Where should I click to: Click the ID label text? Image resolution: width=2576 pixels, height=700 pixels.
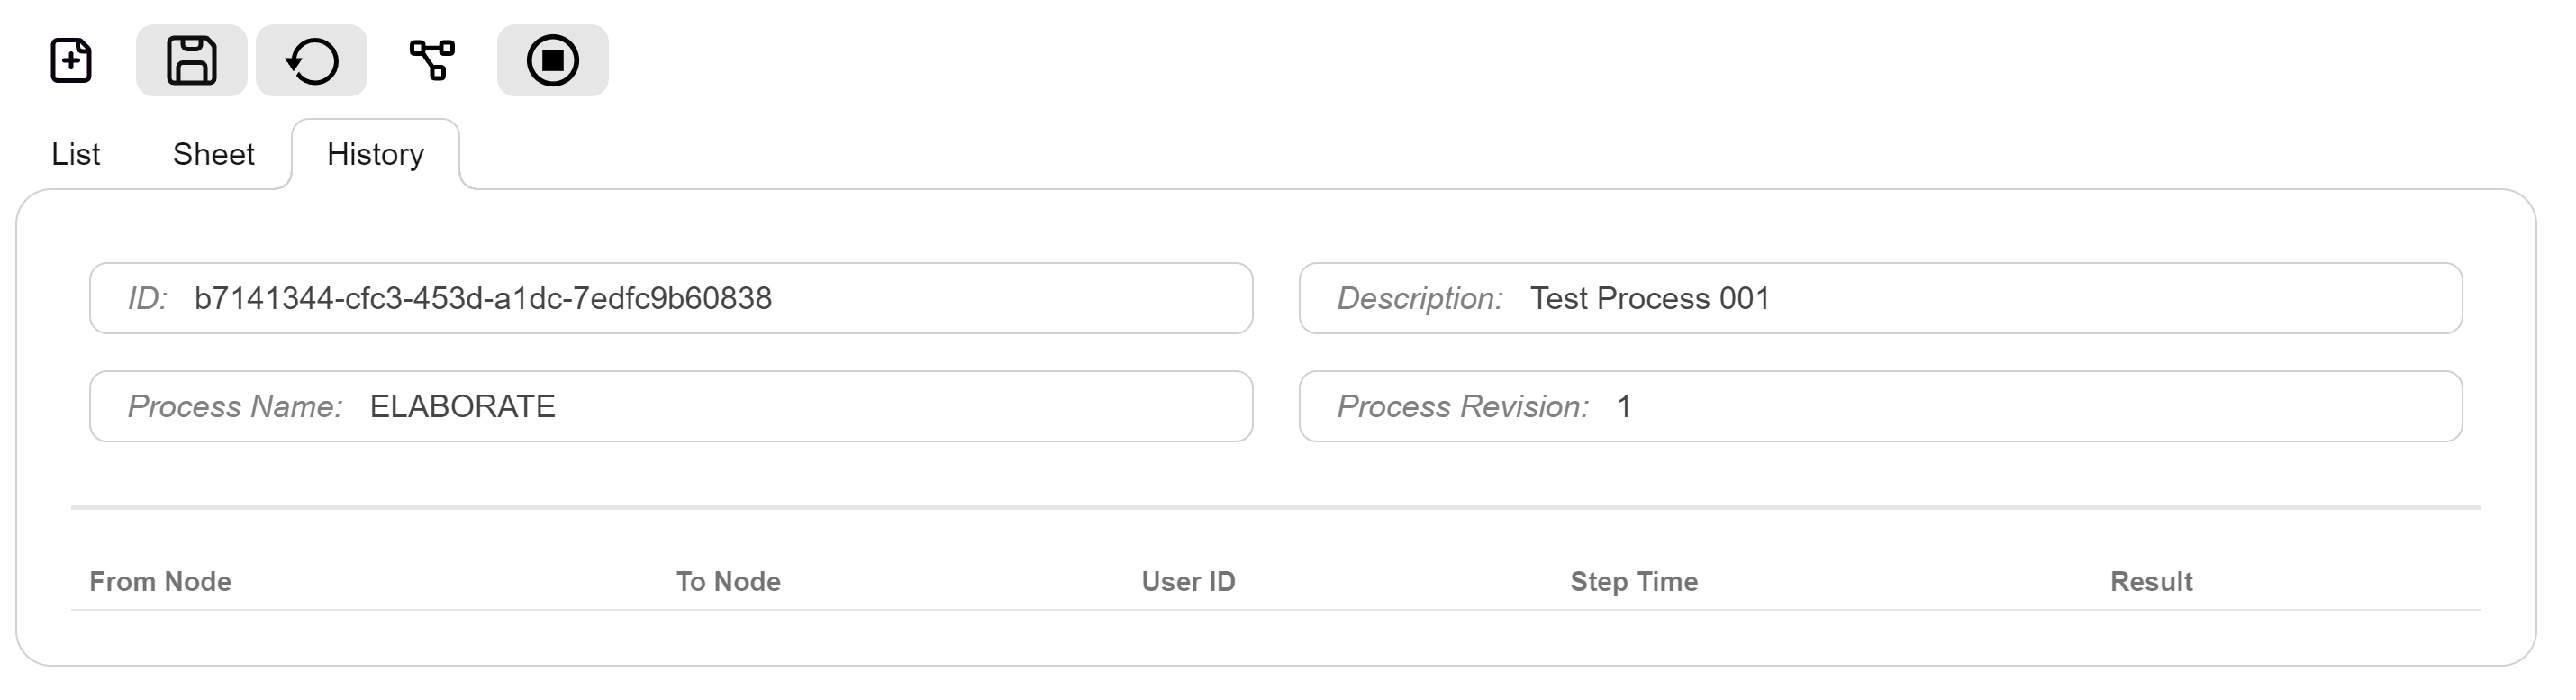pyautogui.click(x=147, y=298)
